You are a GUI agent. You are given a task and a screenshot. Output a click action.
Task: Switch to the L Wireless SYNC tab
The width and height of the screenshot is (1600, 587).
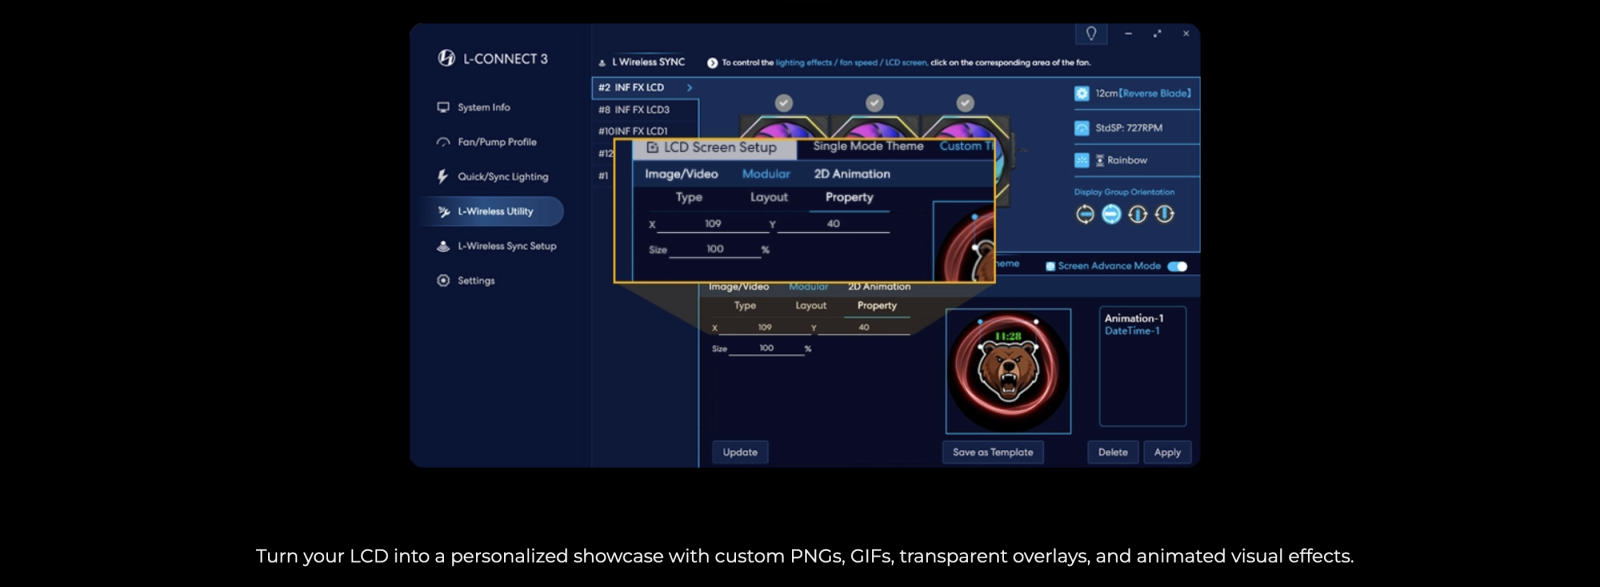click(648, 62)
